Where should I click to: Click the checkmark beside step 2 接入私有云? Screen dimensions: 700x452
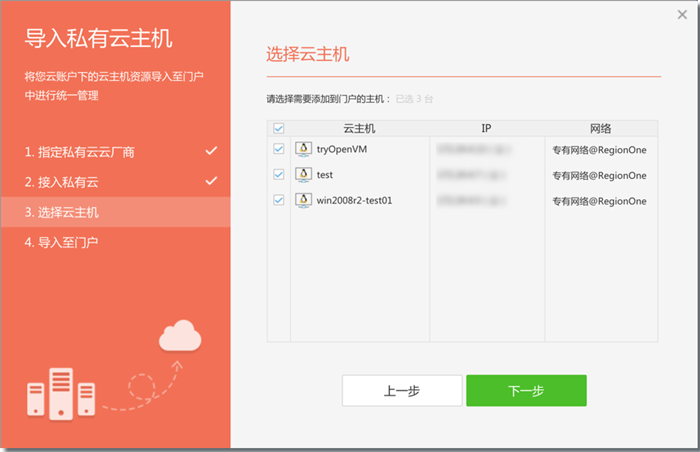tap(211, 181)
